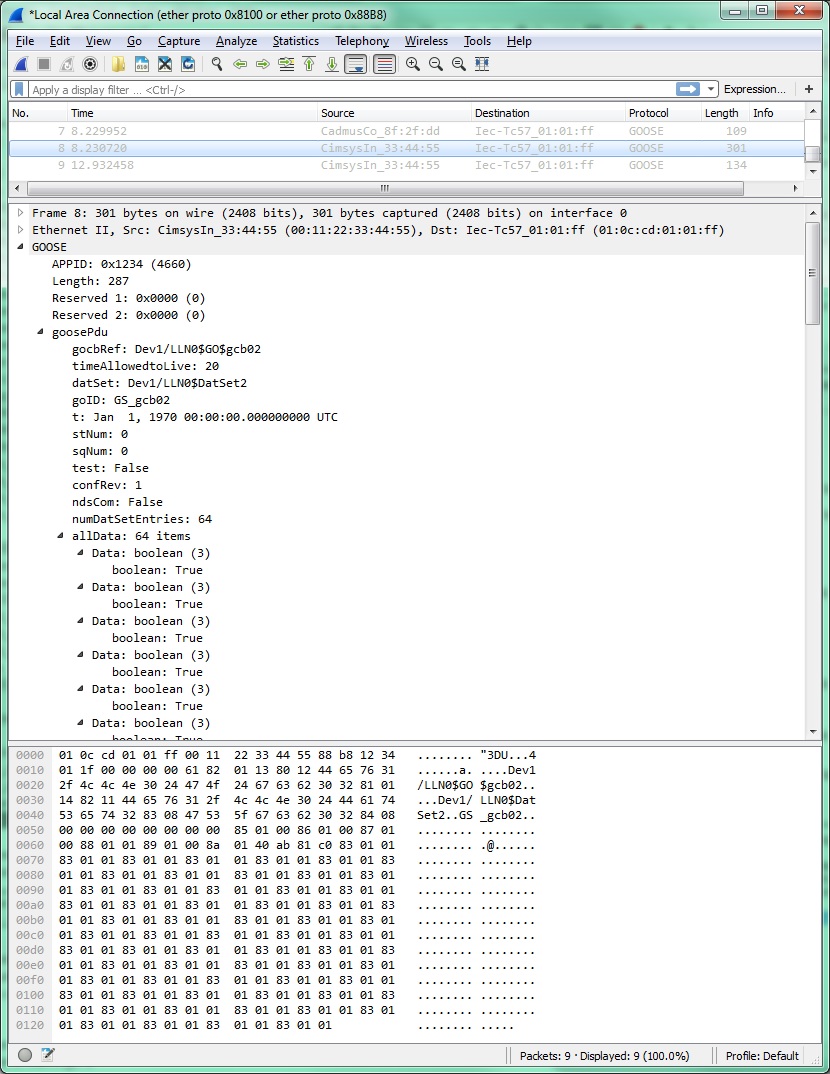Zoom out the main window text
This screenshot has height=1074, width=830.
pyautogui.click(x=436, y=64)
